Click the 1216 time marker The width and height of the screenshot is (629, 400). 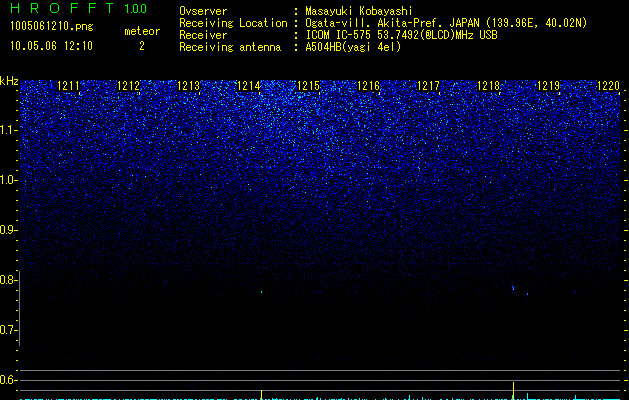[x=368, y=86]
